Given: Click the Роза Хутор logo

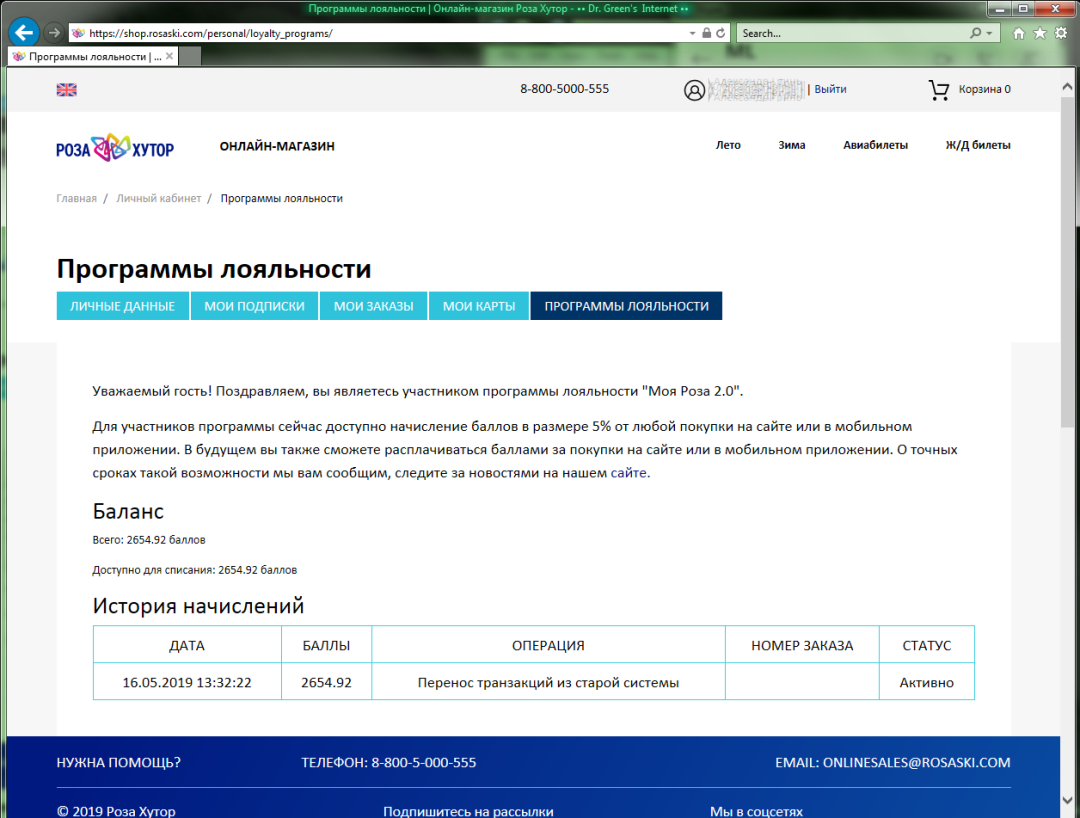Looking at the screenshot, I should pyautogui.click(x=115, y=147).
